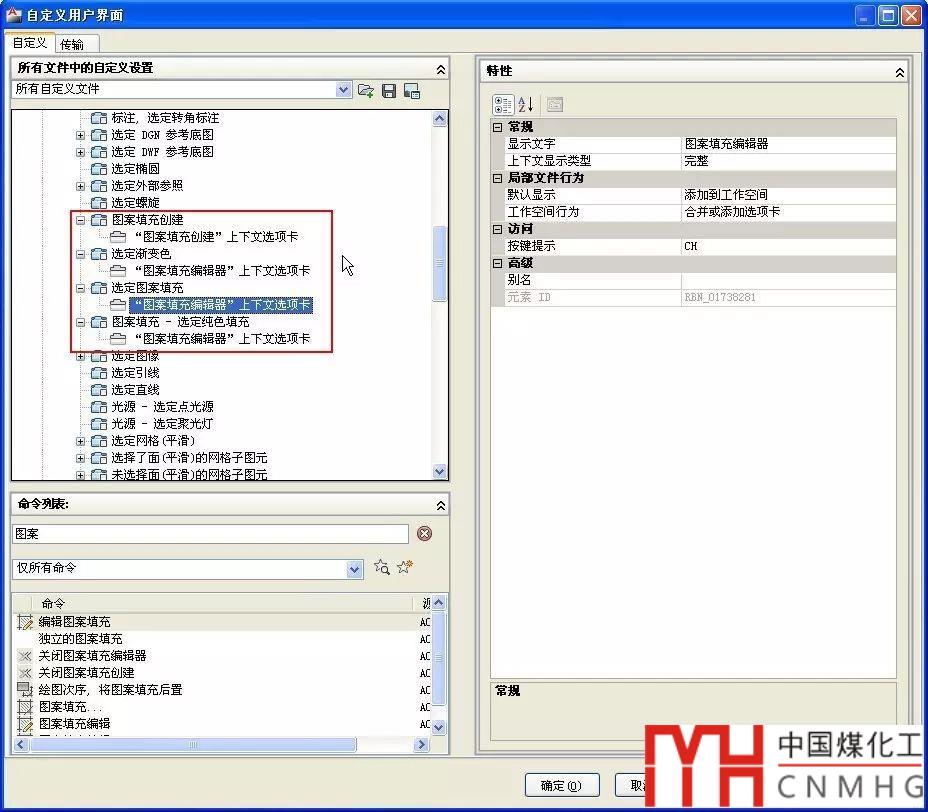Click the load partial customization file icon
This screenshot has height=812, width=928.
[365, 91]
